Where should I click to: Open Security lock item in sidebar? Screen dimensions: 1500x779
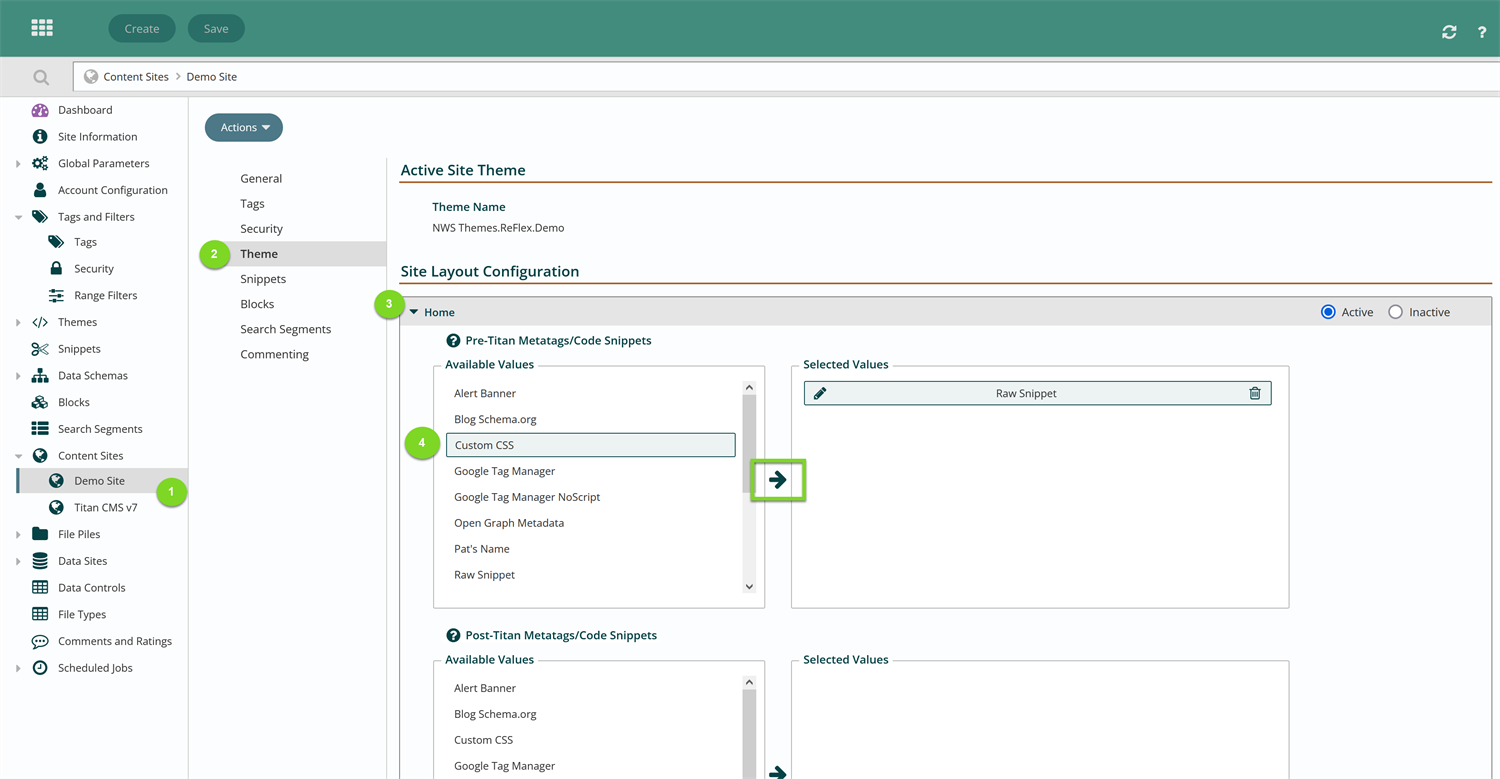pyautogui.click(x=93, y=269)
